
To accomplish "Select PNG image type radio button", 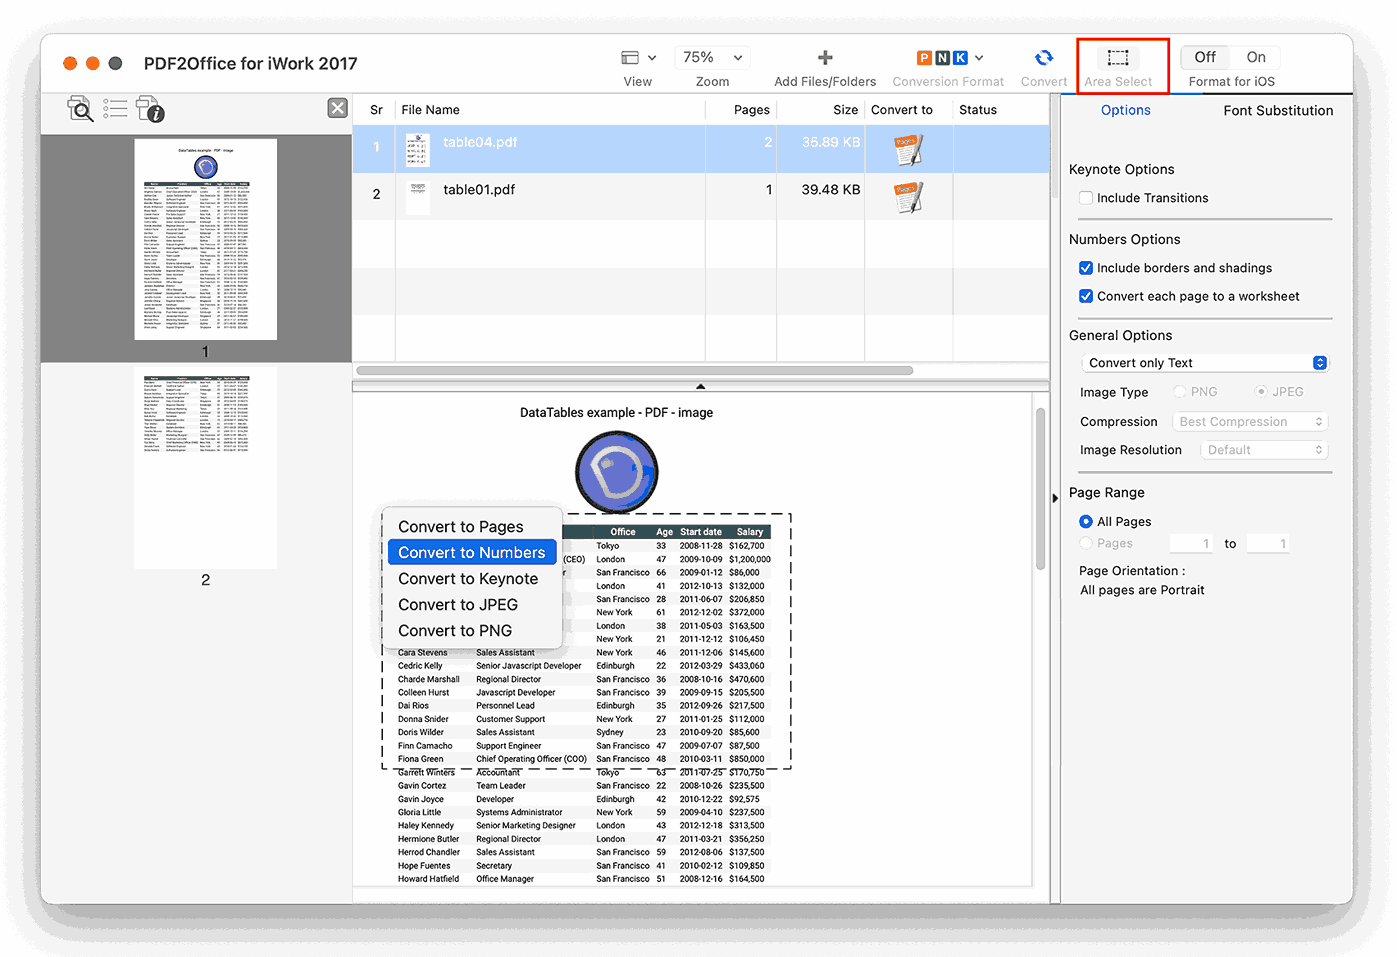I will click(1180, 392).
